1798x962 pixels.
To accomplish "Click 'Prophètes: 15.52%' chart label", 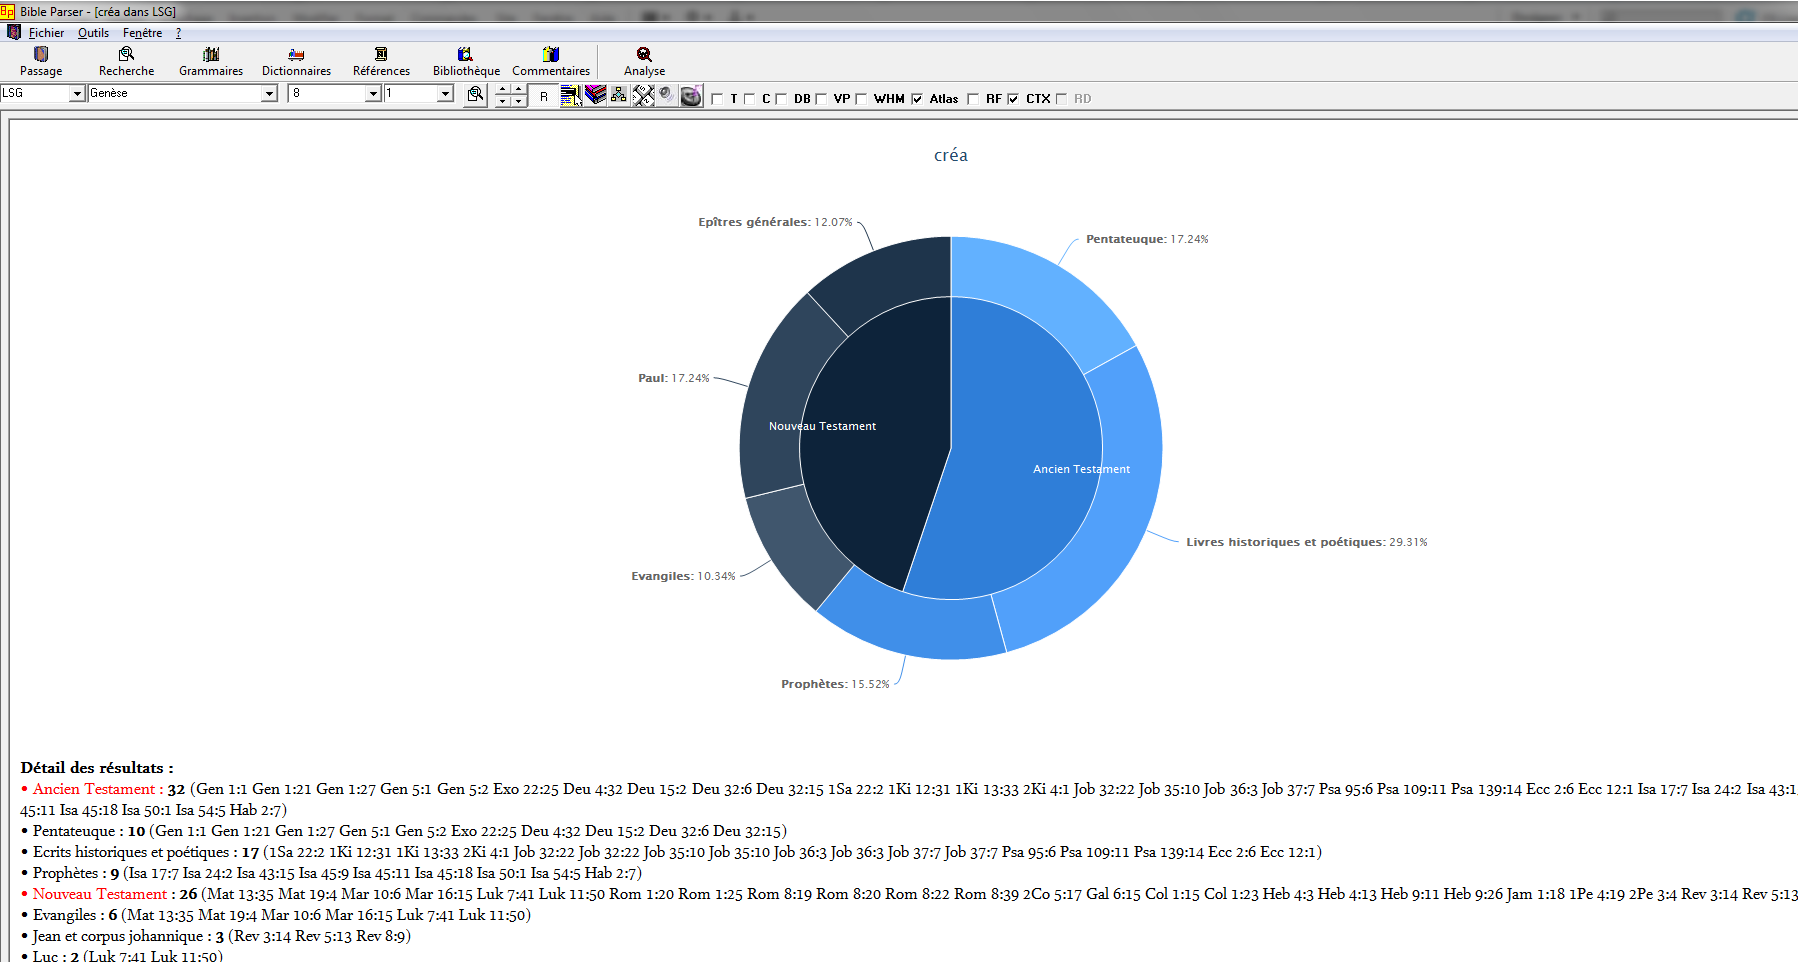I will (835, 684).
